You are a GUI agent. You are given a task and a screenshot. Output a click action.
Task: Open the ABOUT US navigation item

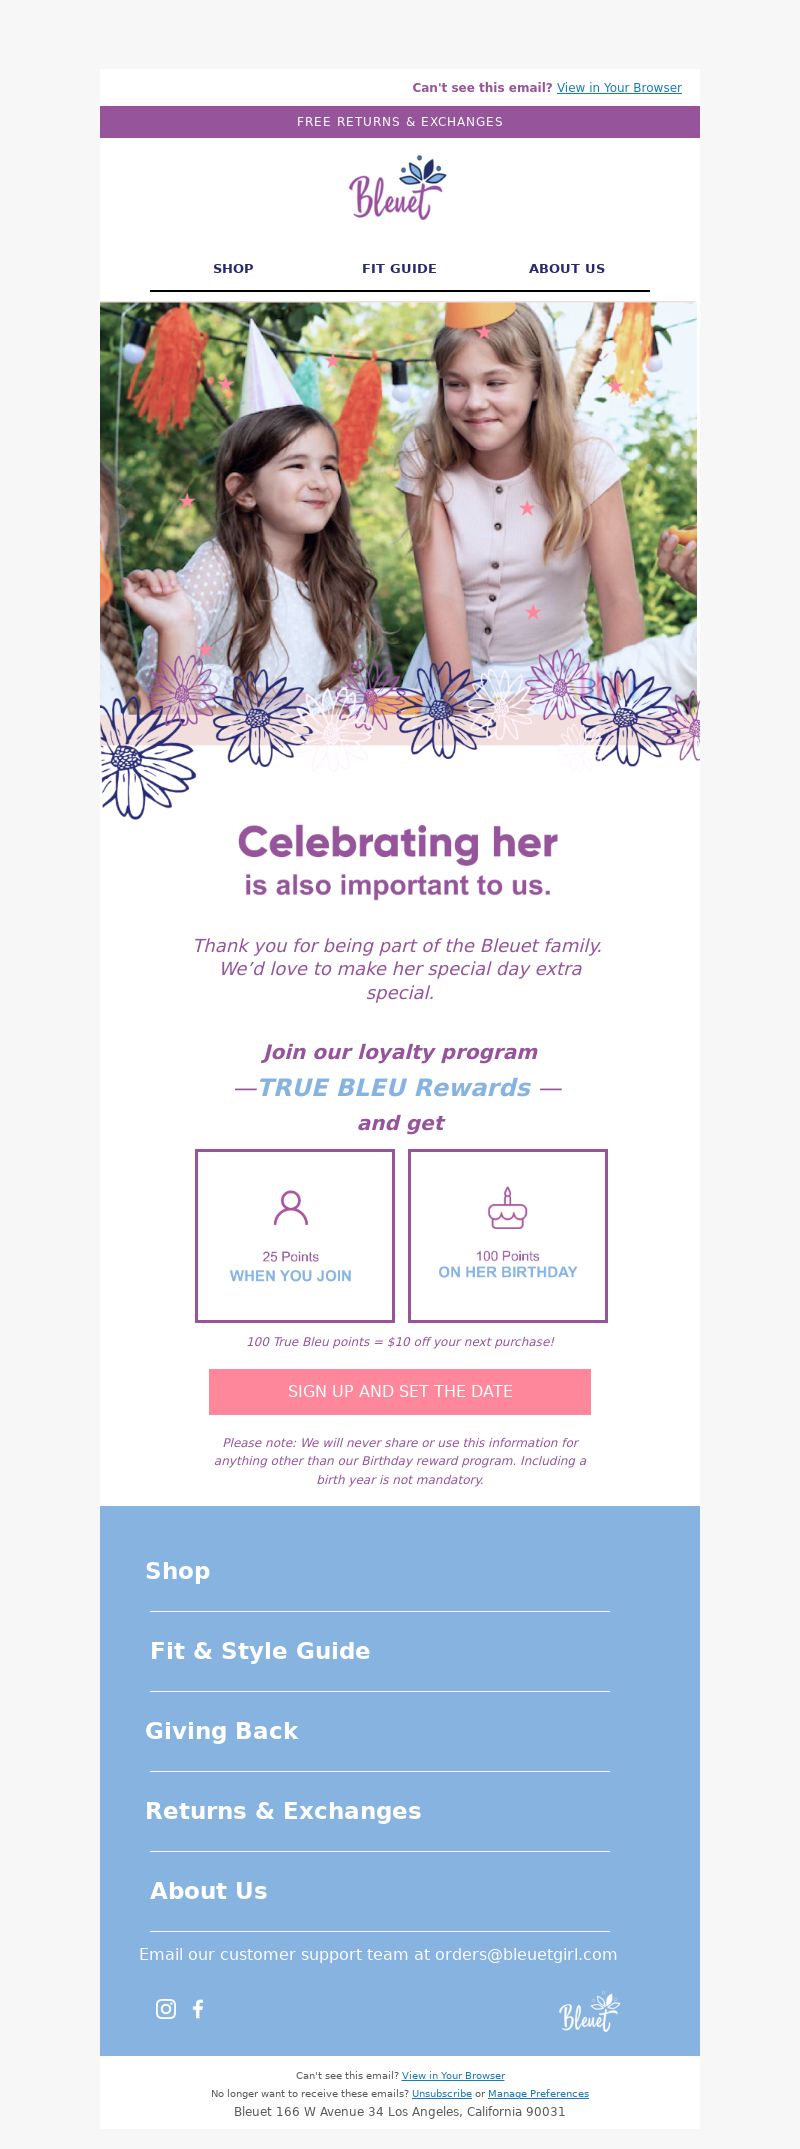(567, 268)
